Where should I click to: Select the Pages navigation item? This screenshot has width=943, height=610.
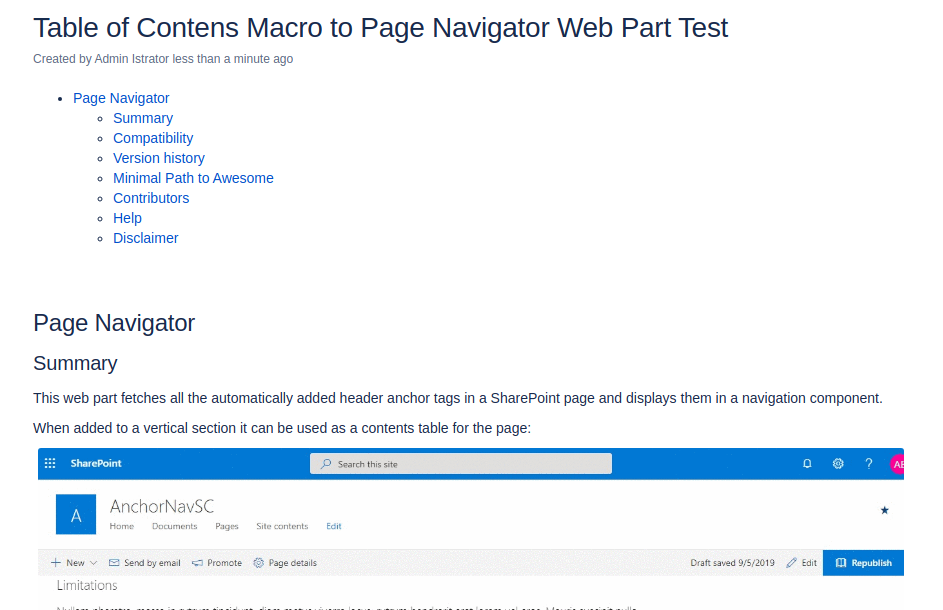227,526
